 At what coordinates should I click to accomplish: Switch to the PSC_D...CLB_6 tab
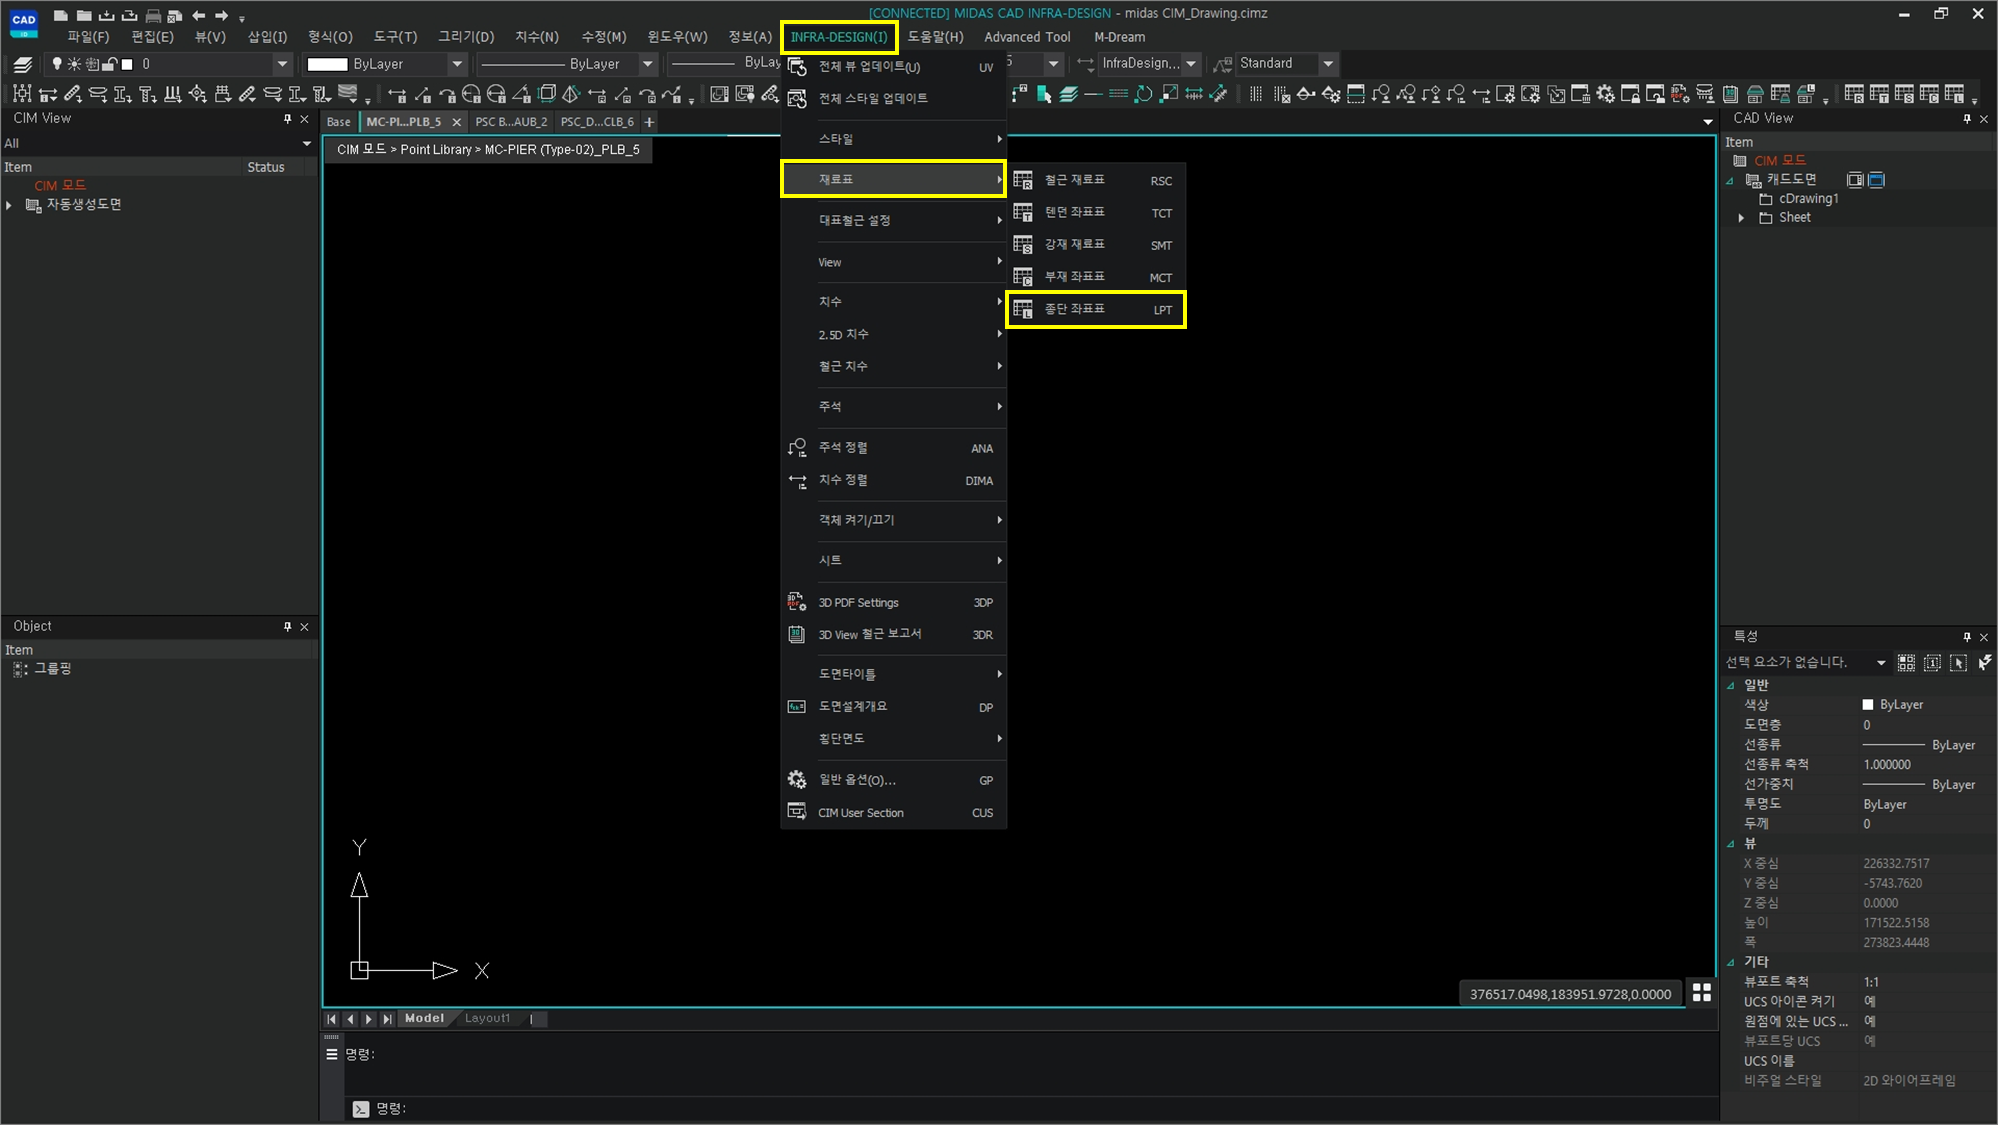597,122
